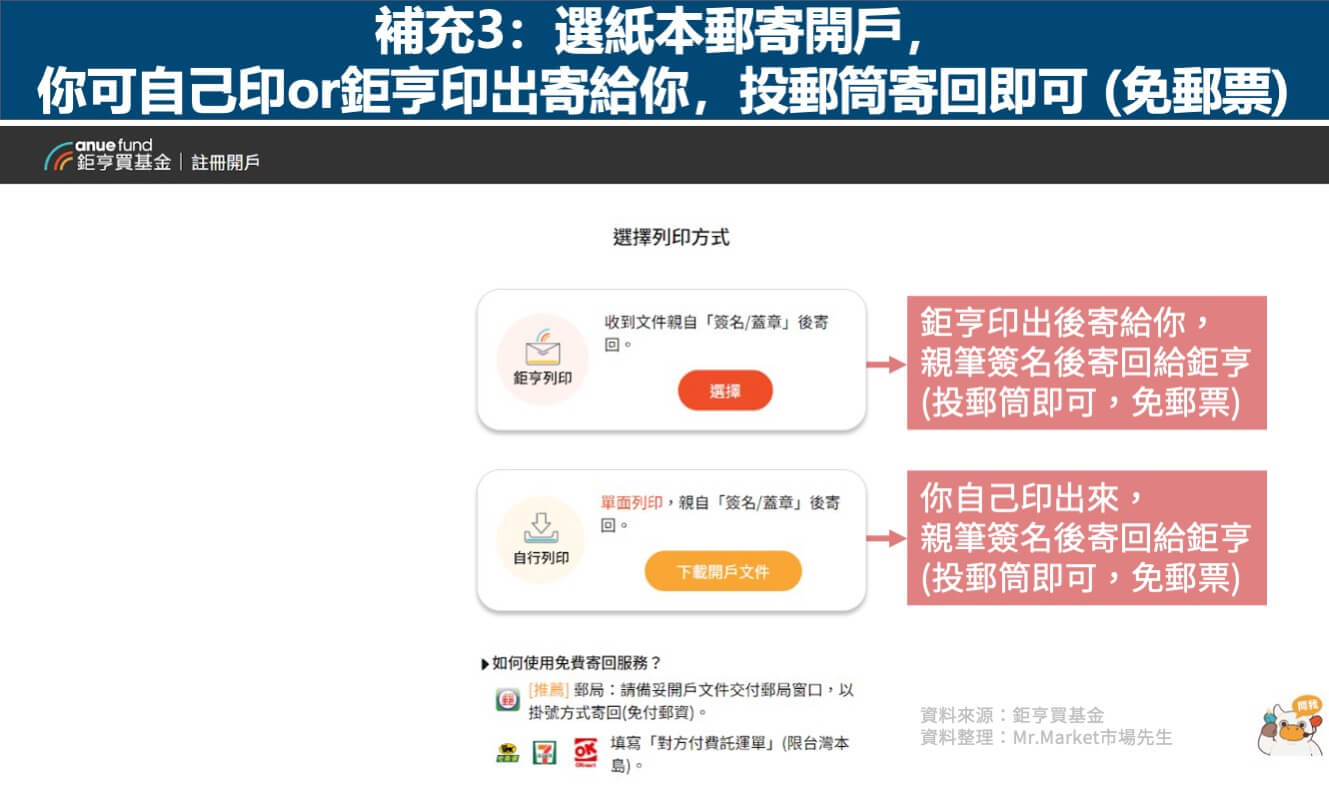Click the 鉅亨買基金 brand text
Image resolution: width=1329 pixels, height=785 pixels.
click(123, 162)
